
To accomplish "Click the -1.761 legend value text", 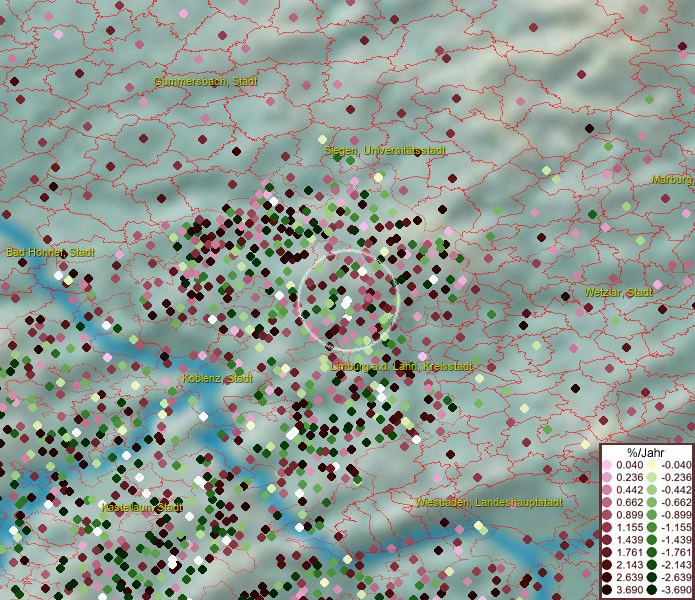I will pyautogui.click(x=676, y=552).
